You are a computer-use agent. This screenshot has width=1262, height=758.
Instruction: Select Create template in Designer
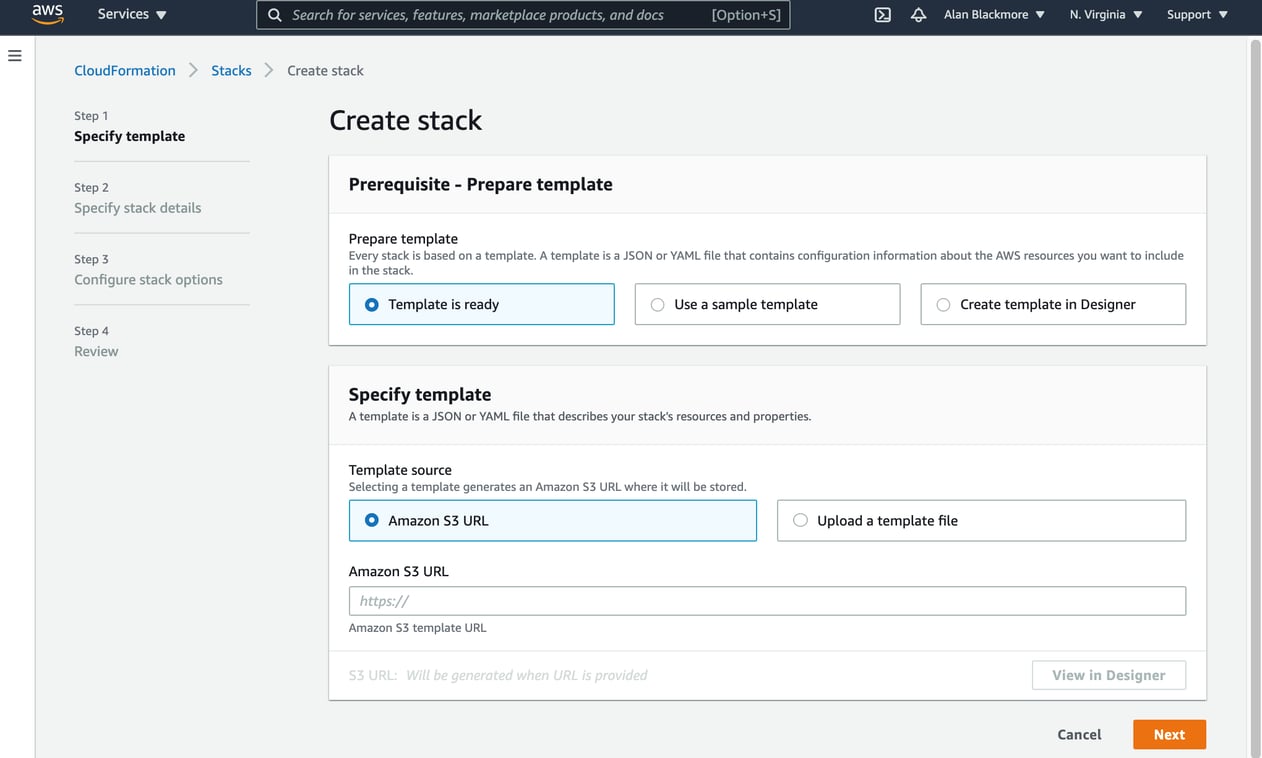(x=943, y=304)
